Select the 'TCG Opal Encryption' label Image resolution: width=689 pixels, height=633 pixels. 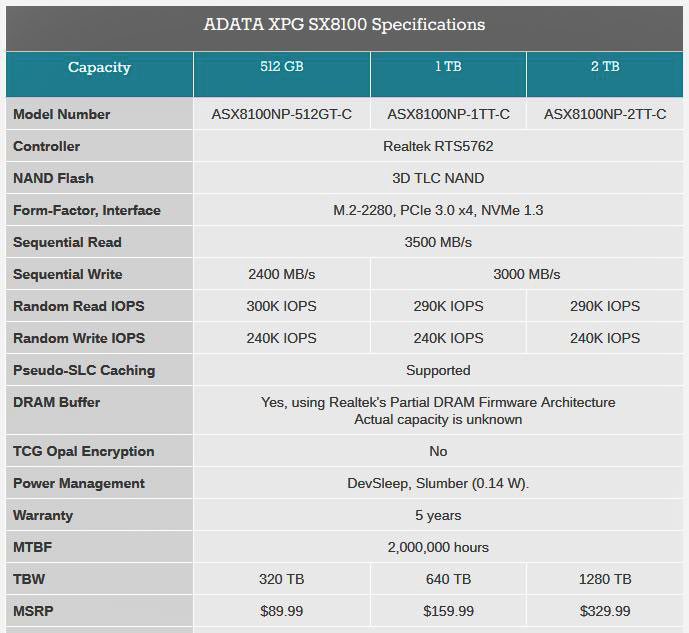(84, 452)
